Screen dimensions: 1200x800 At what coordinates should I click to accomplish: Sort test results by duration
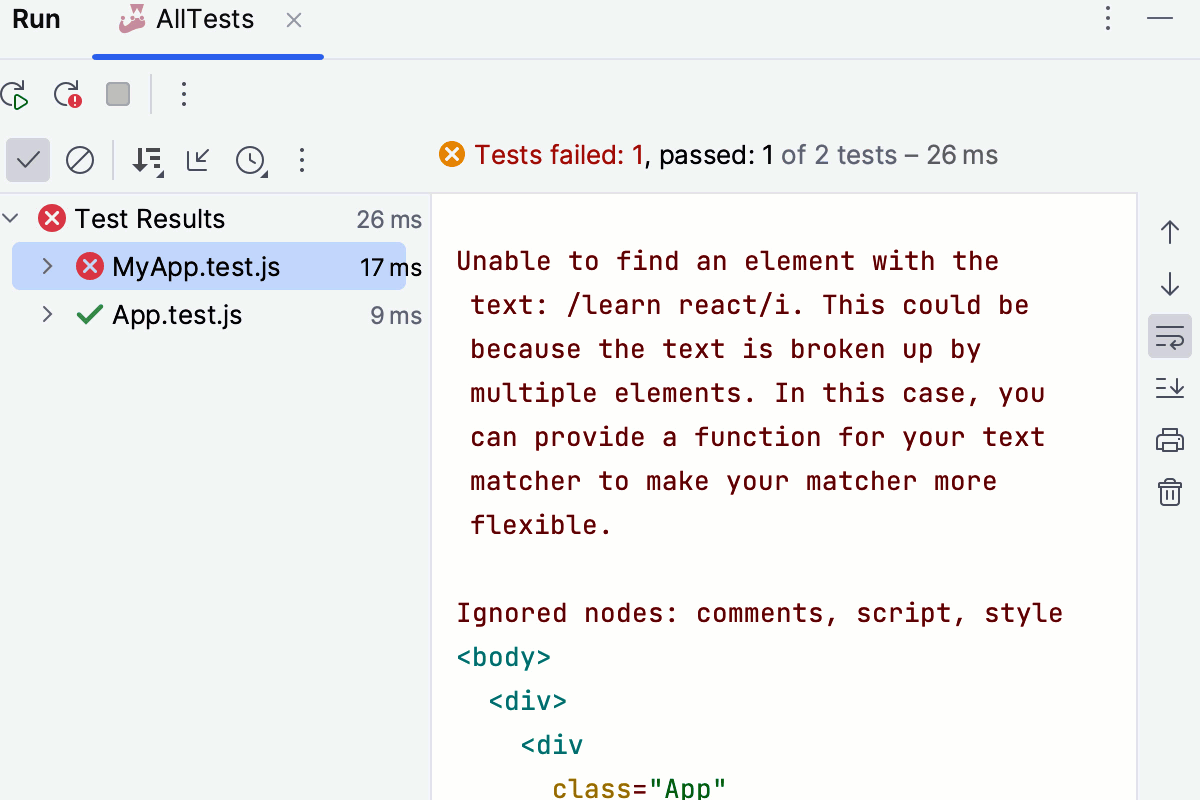tap(148, 160)
